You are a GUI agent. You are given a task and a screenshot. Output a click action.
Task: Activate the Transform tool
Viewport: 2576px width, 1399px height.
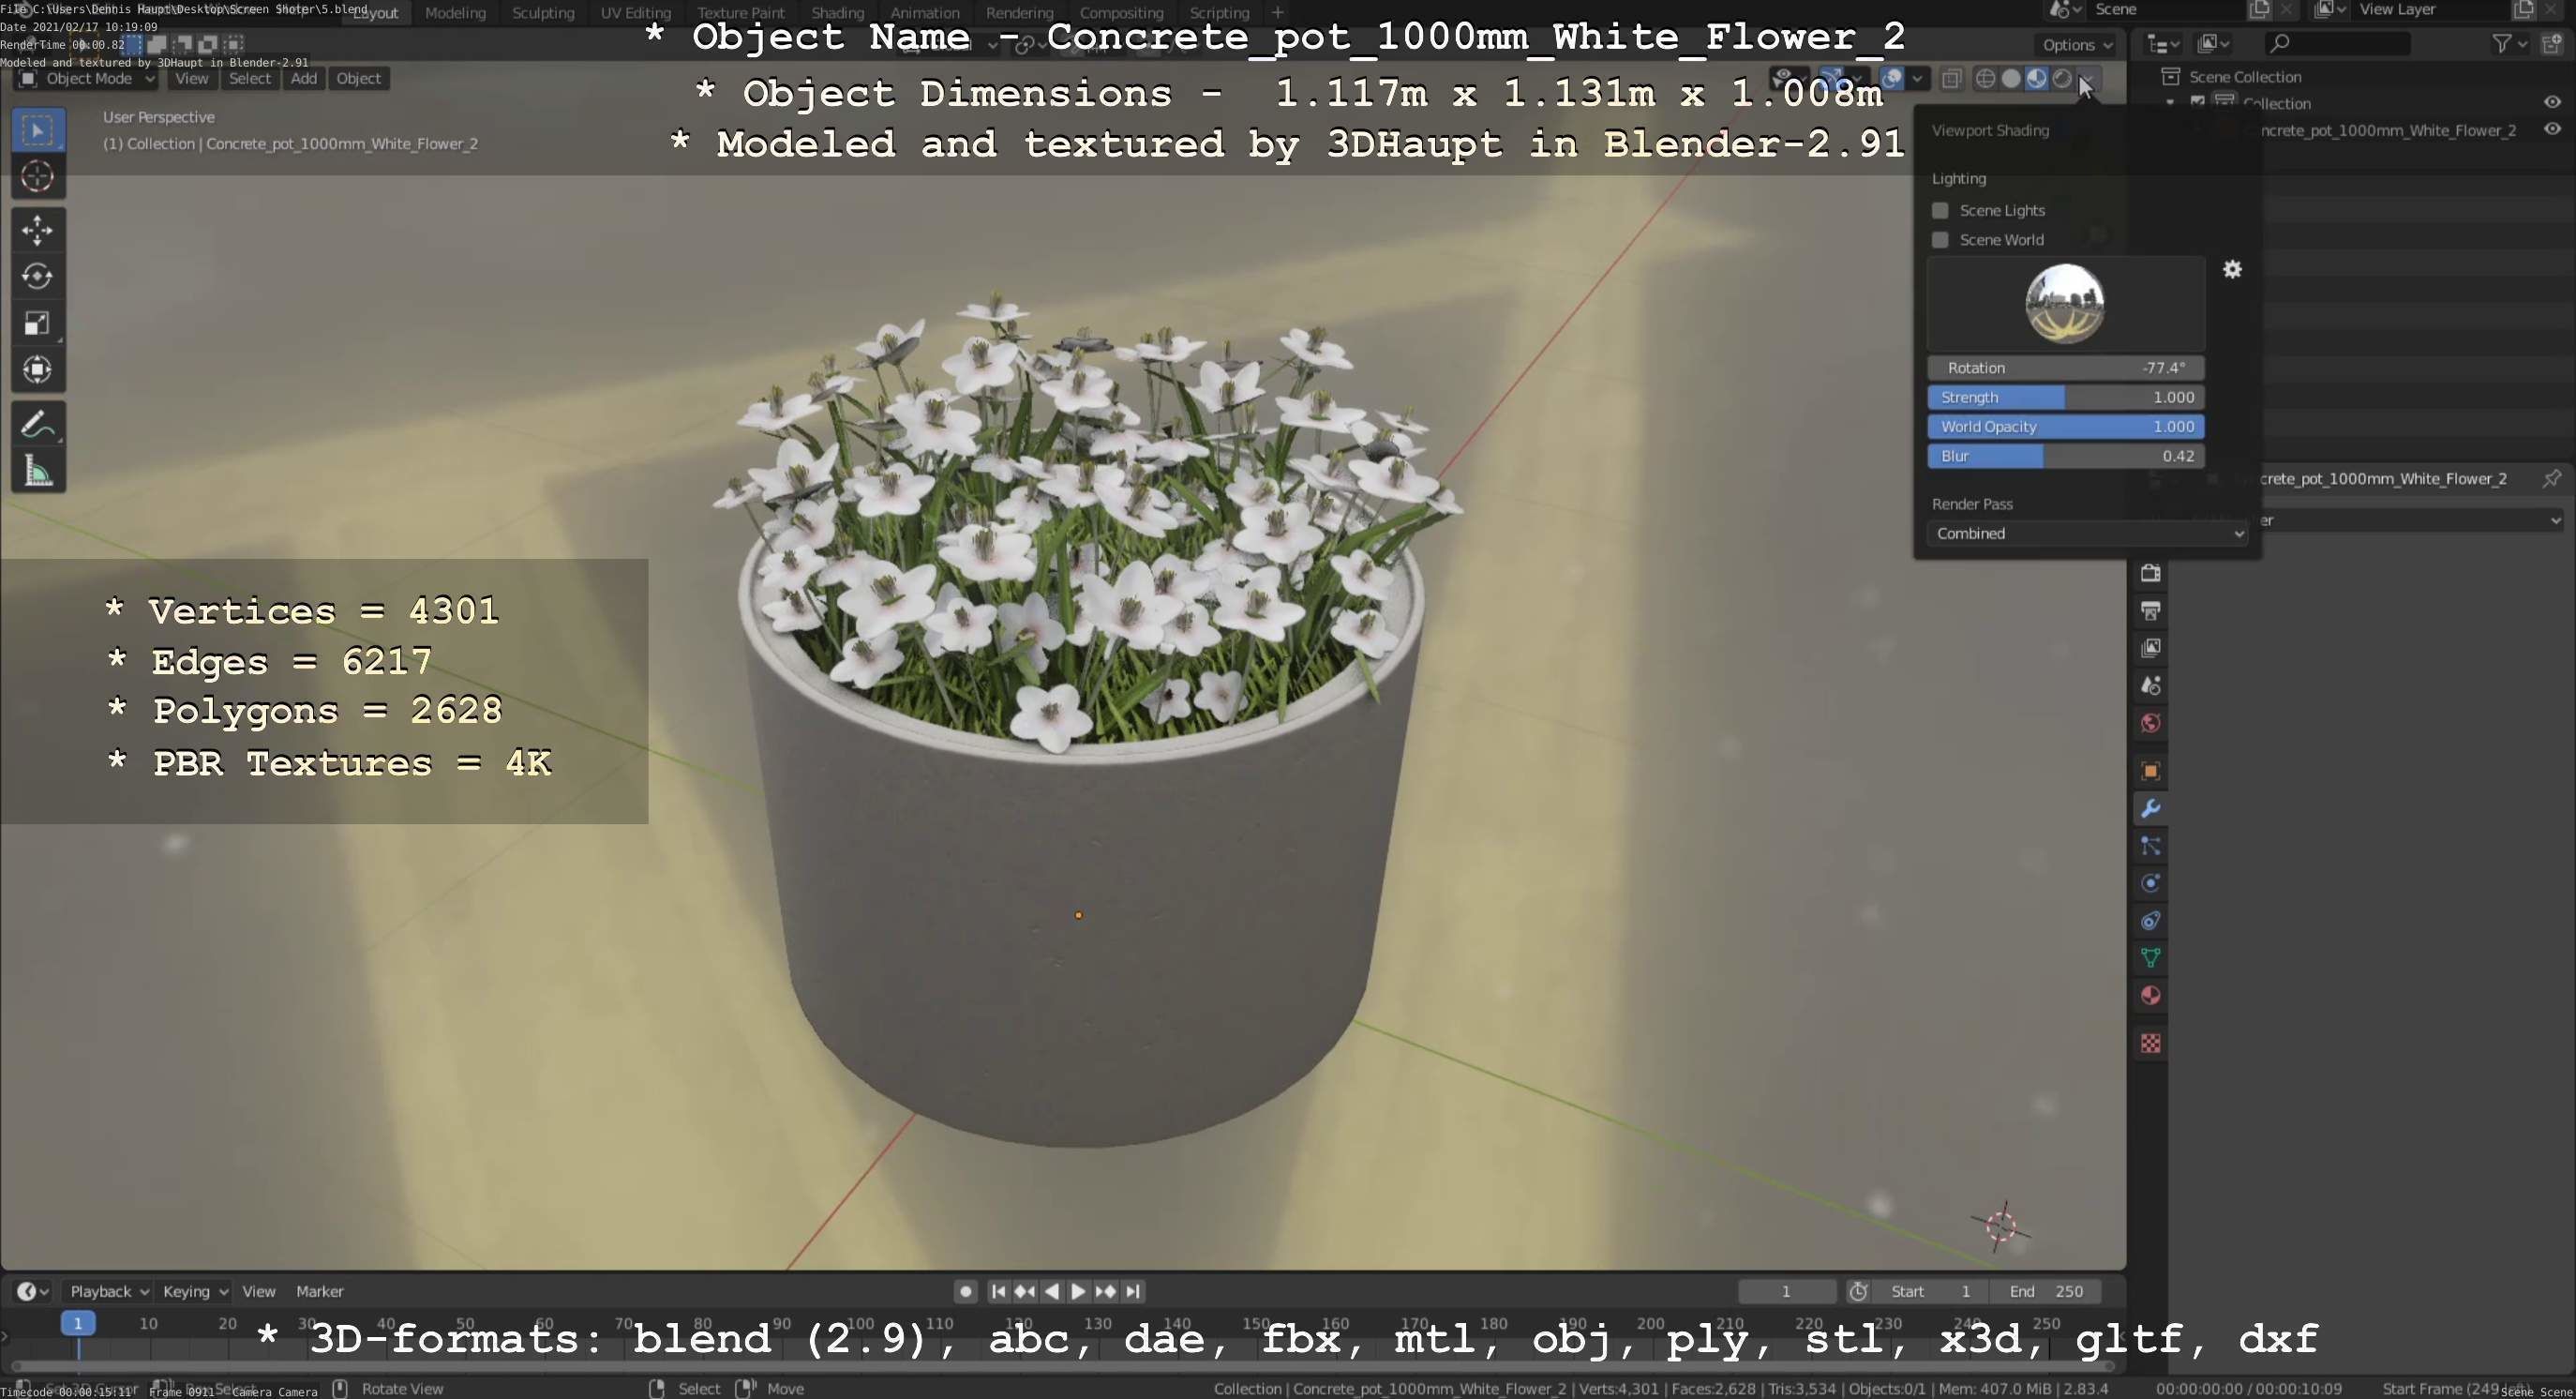(38, 370)
